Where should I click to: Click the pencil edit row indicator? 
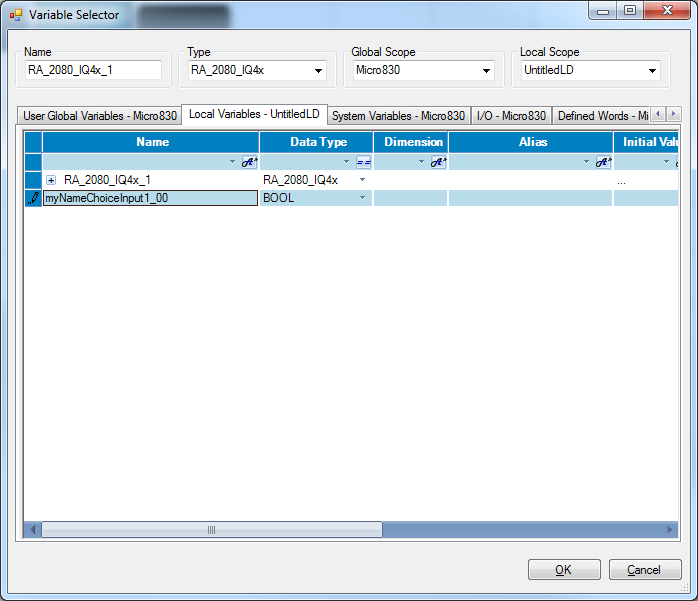[33, 198]
